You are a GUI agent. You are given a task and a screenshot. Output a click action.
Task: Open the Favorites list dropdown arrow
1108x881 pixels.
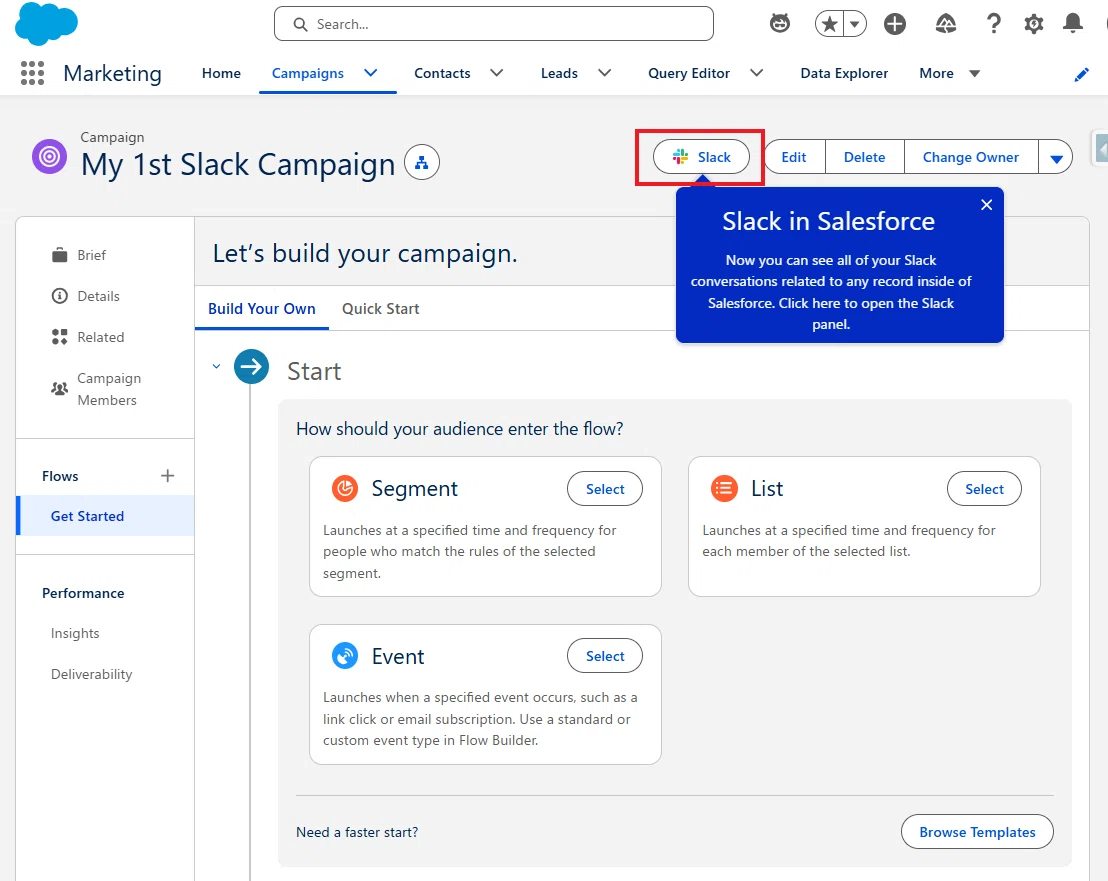pyautogui.click(x=854, y=24)
